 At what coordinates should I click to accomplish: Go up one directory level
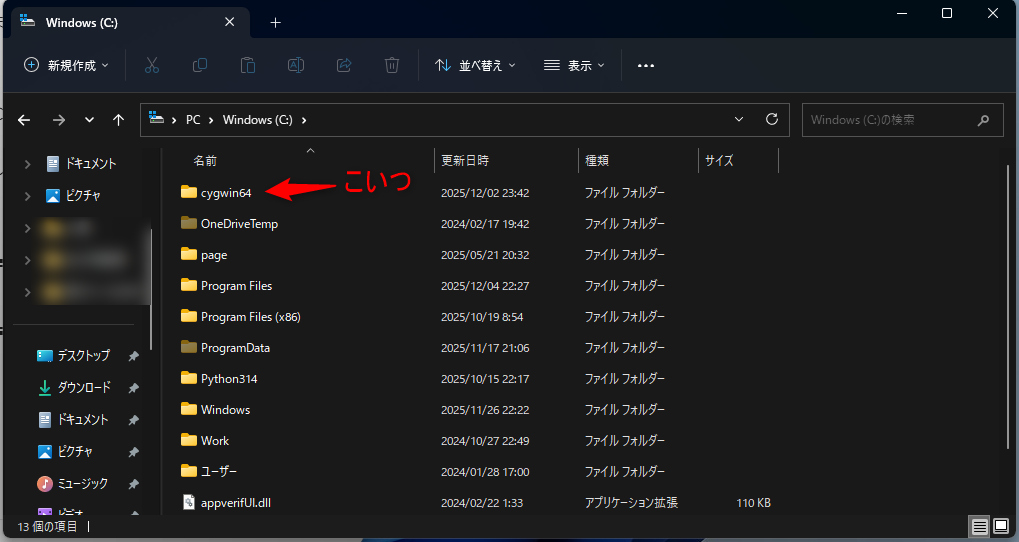pos(118,120)
